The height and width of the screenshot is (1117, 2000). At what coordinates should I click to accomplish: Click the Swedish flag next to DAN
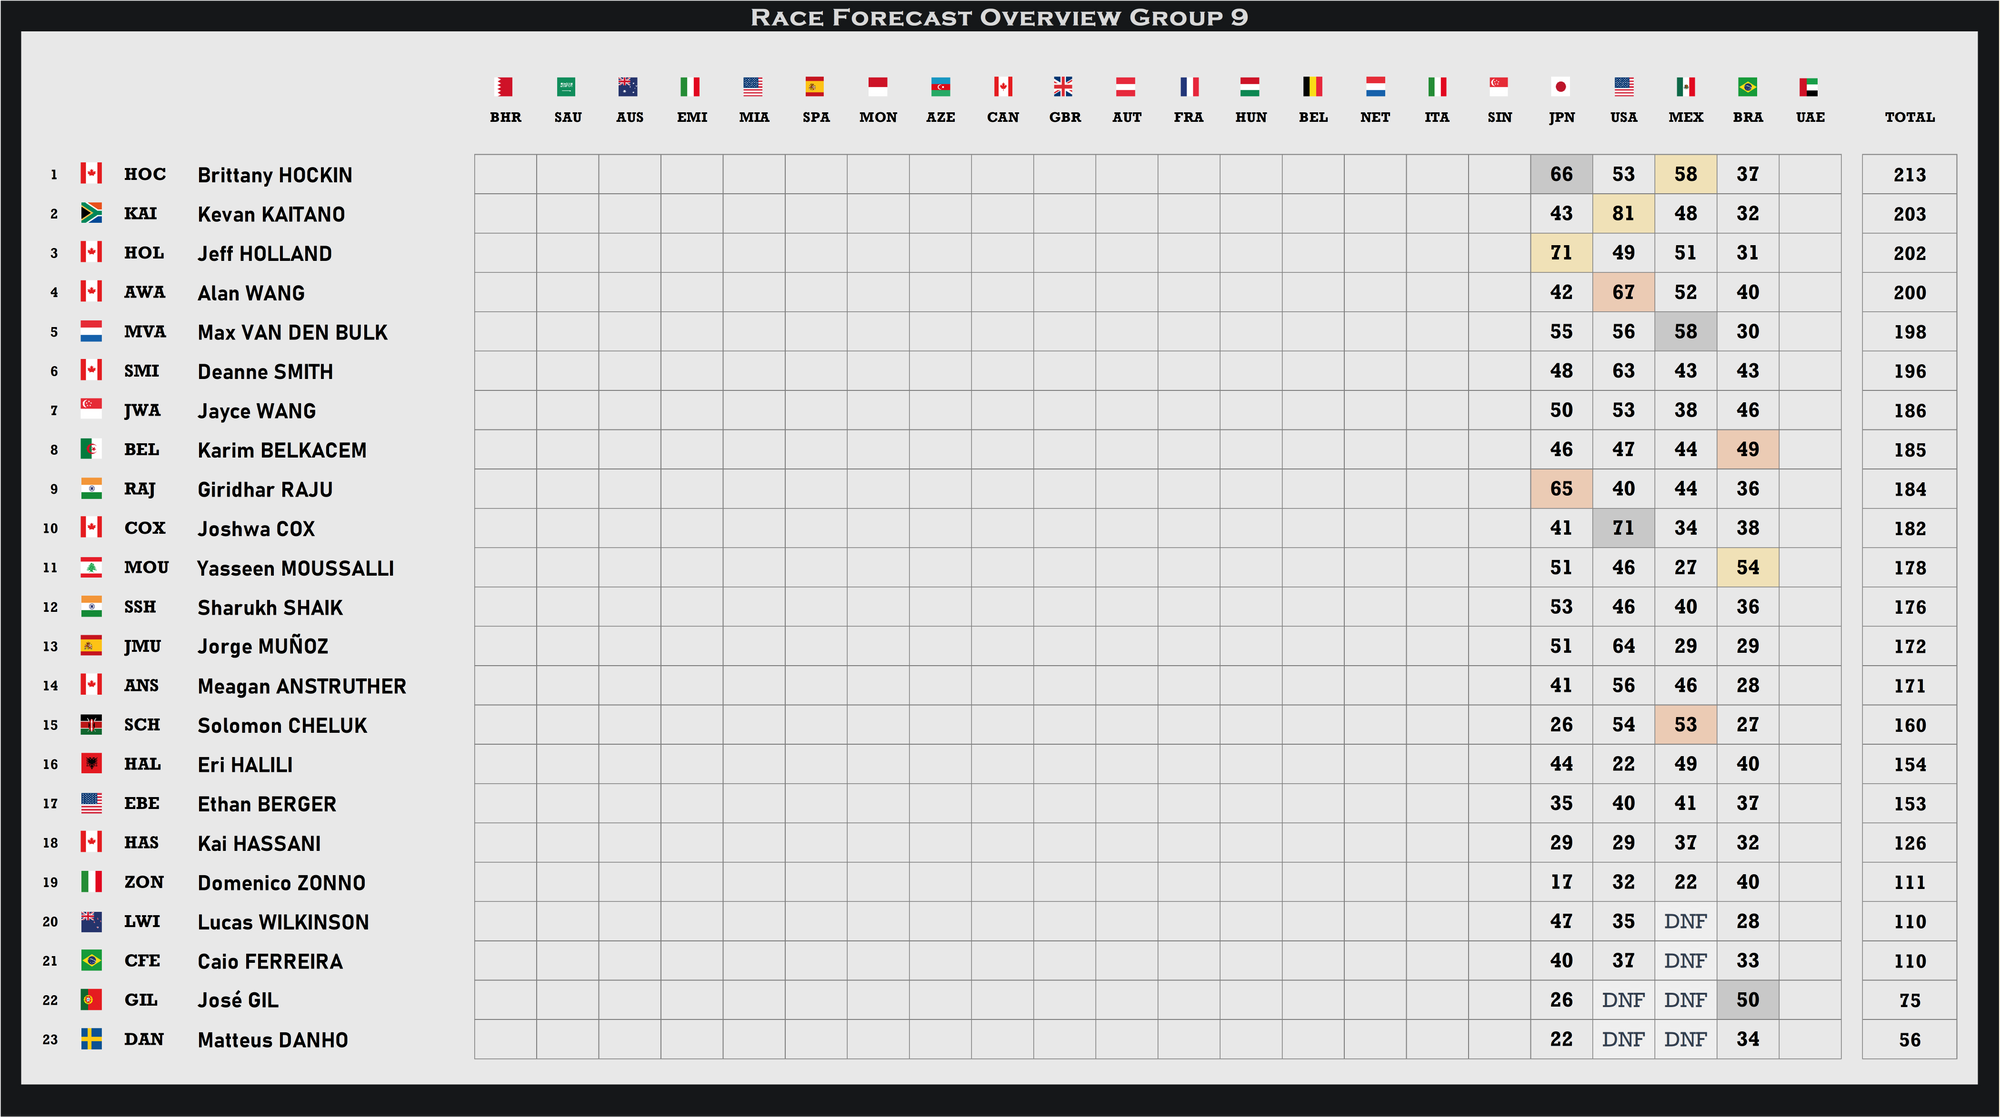[91, 1039]
